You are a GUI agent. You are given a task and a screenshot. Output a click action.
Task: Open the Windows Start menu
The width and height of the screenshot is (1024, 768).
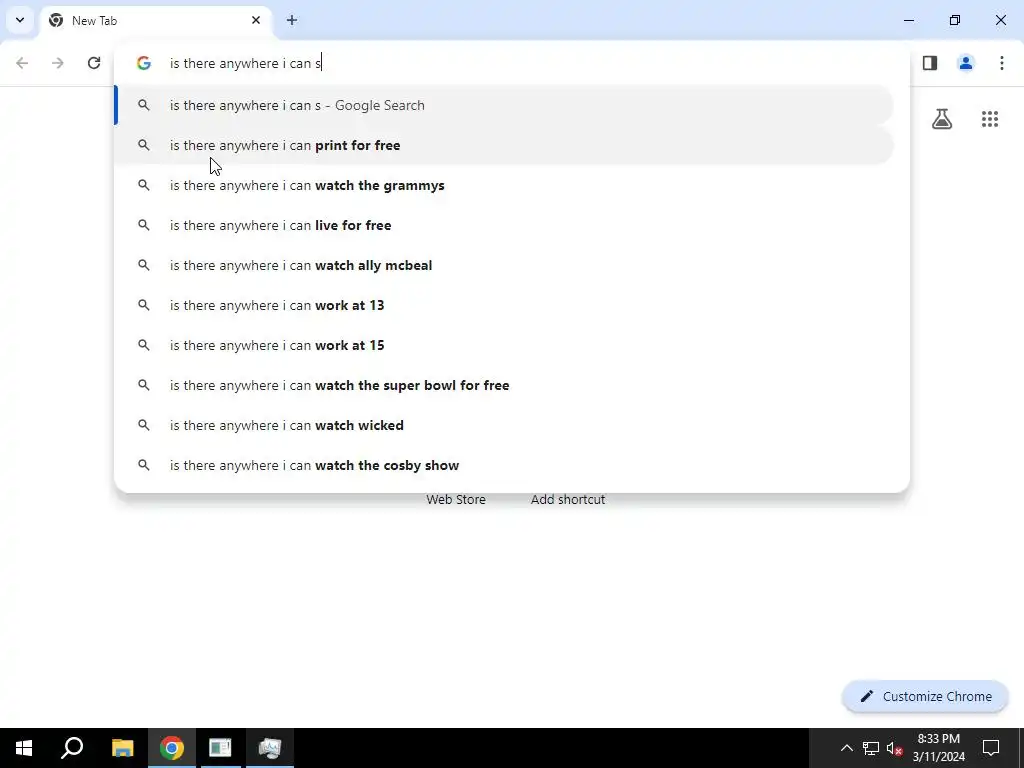(24, 748)
